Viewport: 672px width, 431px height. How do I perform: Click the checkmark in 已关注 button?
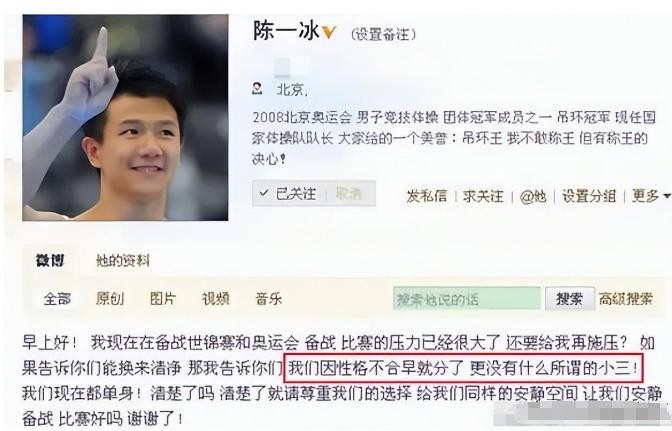pyautogui.click(x=264, y=193)
